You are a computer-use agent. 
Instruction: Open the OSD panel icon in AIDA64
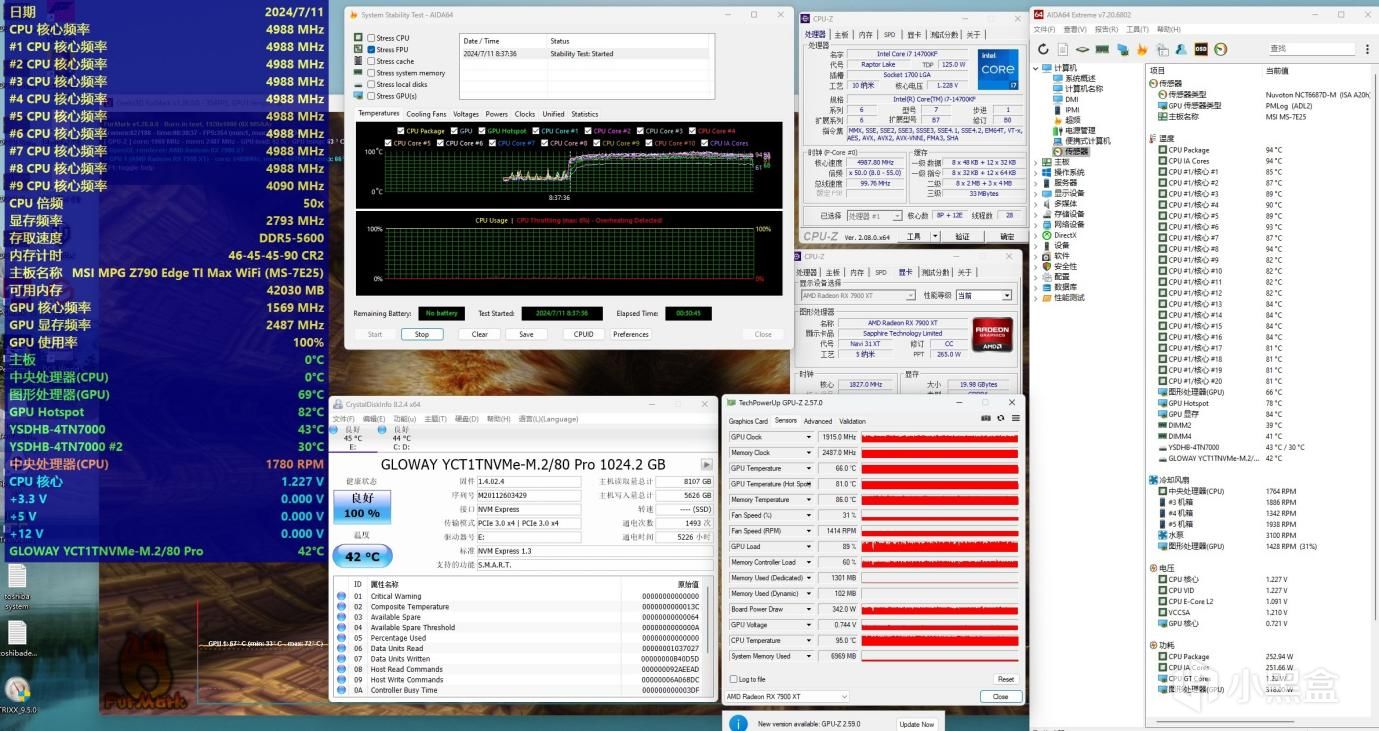pyautogui.click(x=1200, y=49)
